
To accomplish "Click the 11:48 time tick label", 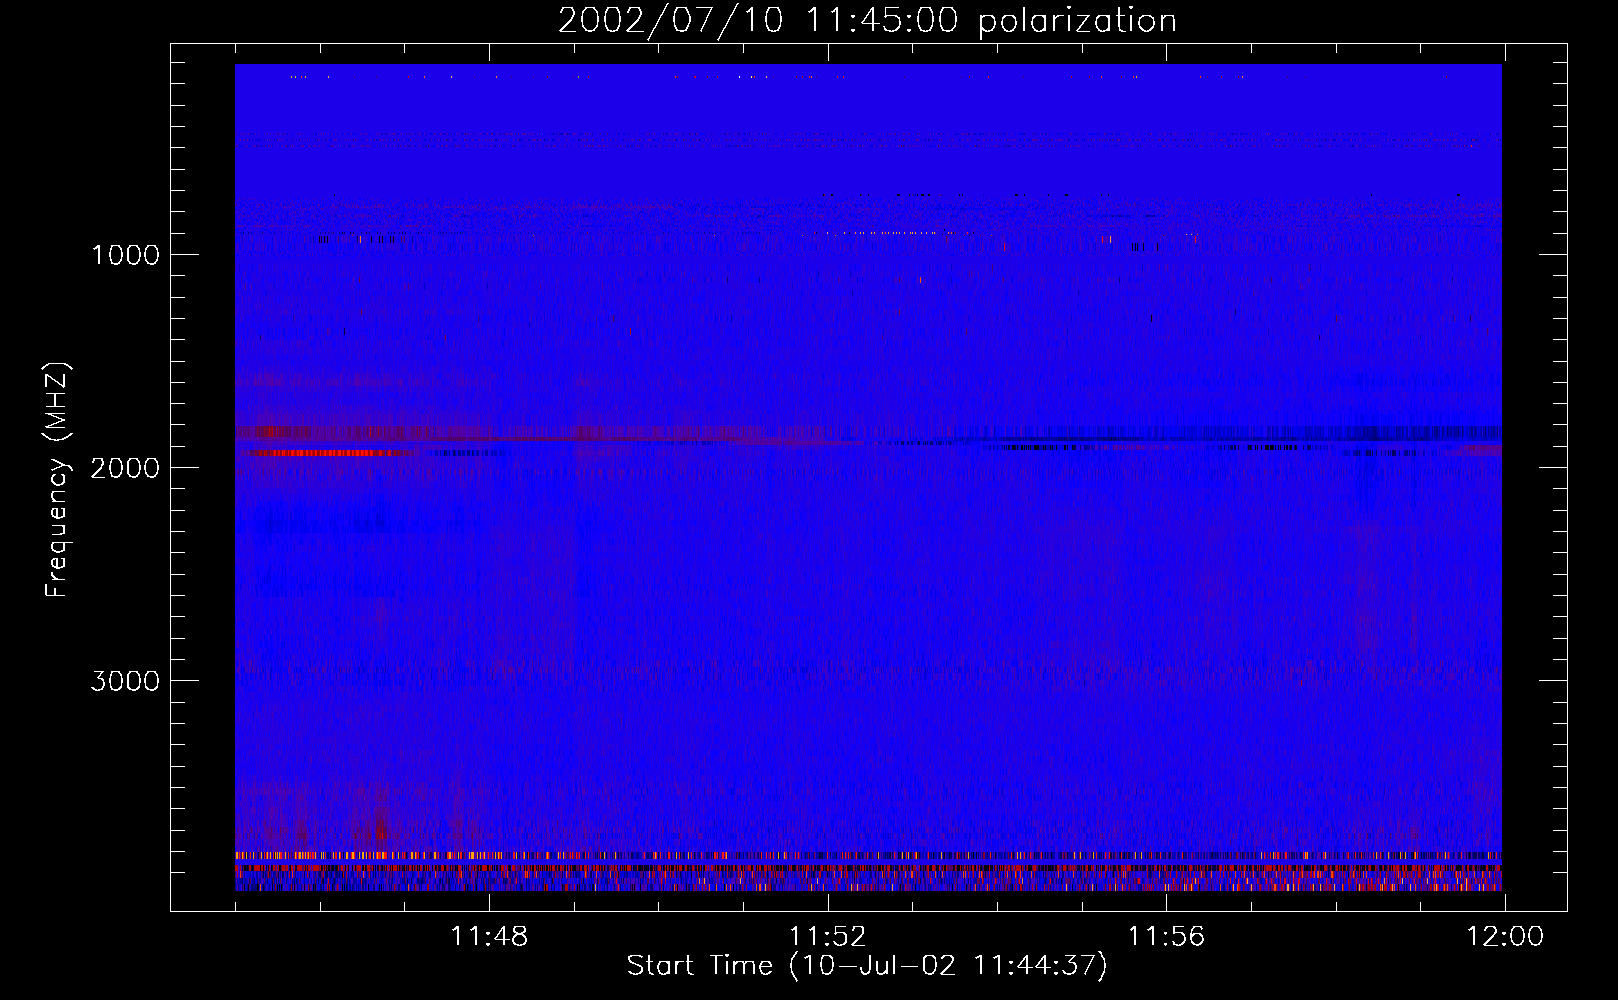I will (489, 937).
